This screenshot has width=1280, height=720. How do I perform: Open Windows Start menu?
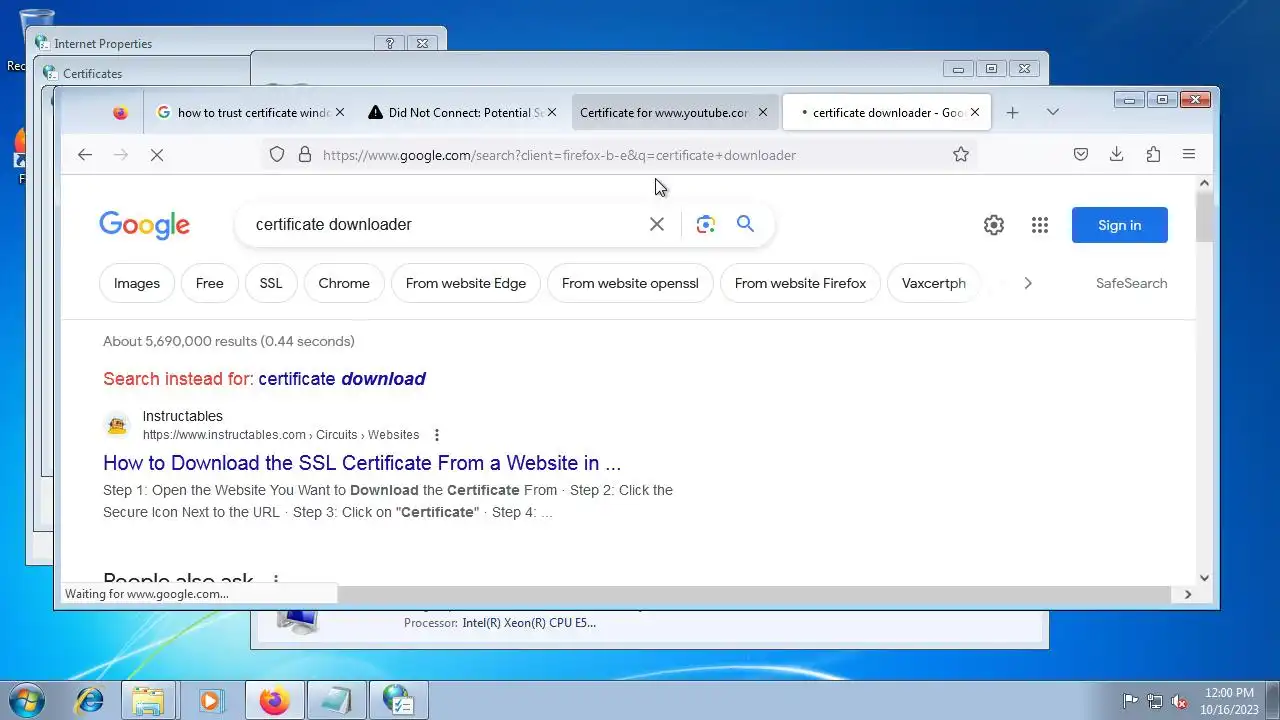pyautogui.click(x=26, y=701)
